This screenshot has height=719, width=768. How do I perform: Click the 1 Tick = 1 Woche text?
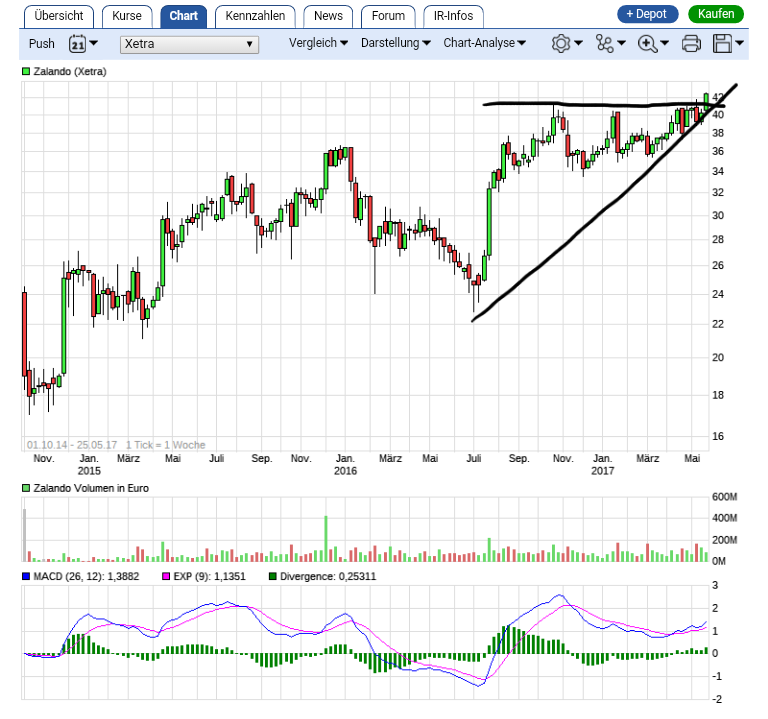pos(166,445)
